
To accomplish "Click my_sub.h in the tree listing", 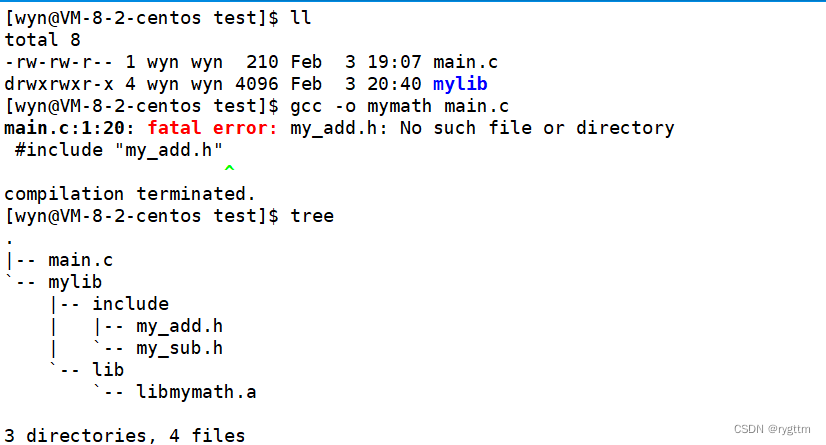I will point(180,349).
